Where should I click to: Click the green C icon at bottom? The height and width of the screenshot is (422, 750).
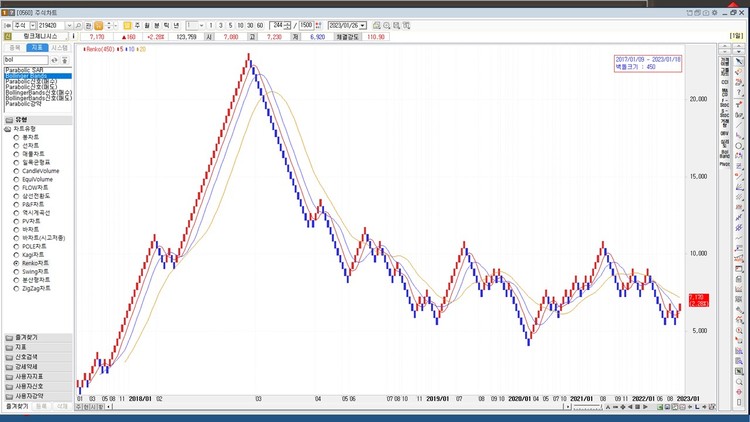click(x=660, y=407)
